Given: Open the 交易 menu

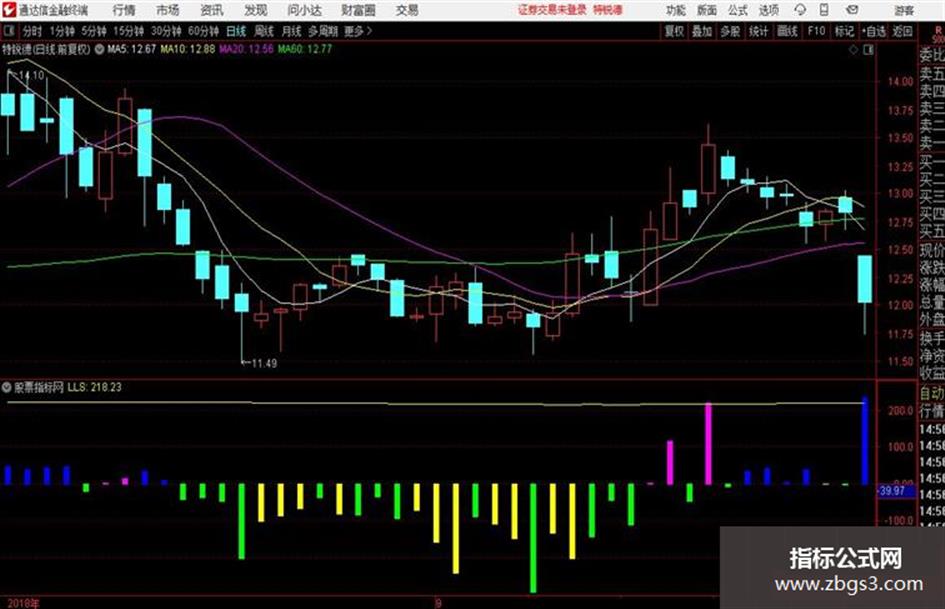Looking at the screenshot, I should 407,10.
